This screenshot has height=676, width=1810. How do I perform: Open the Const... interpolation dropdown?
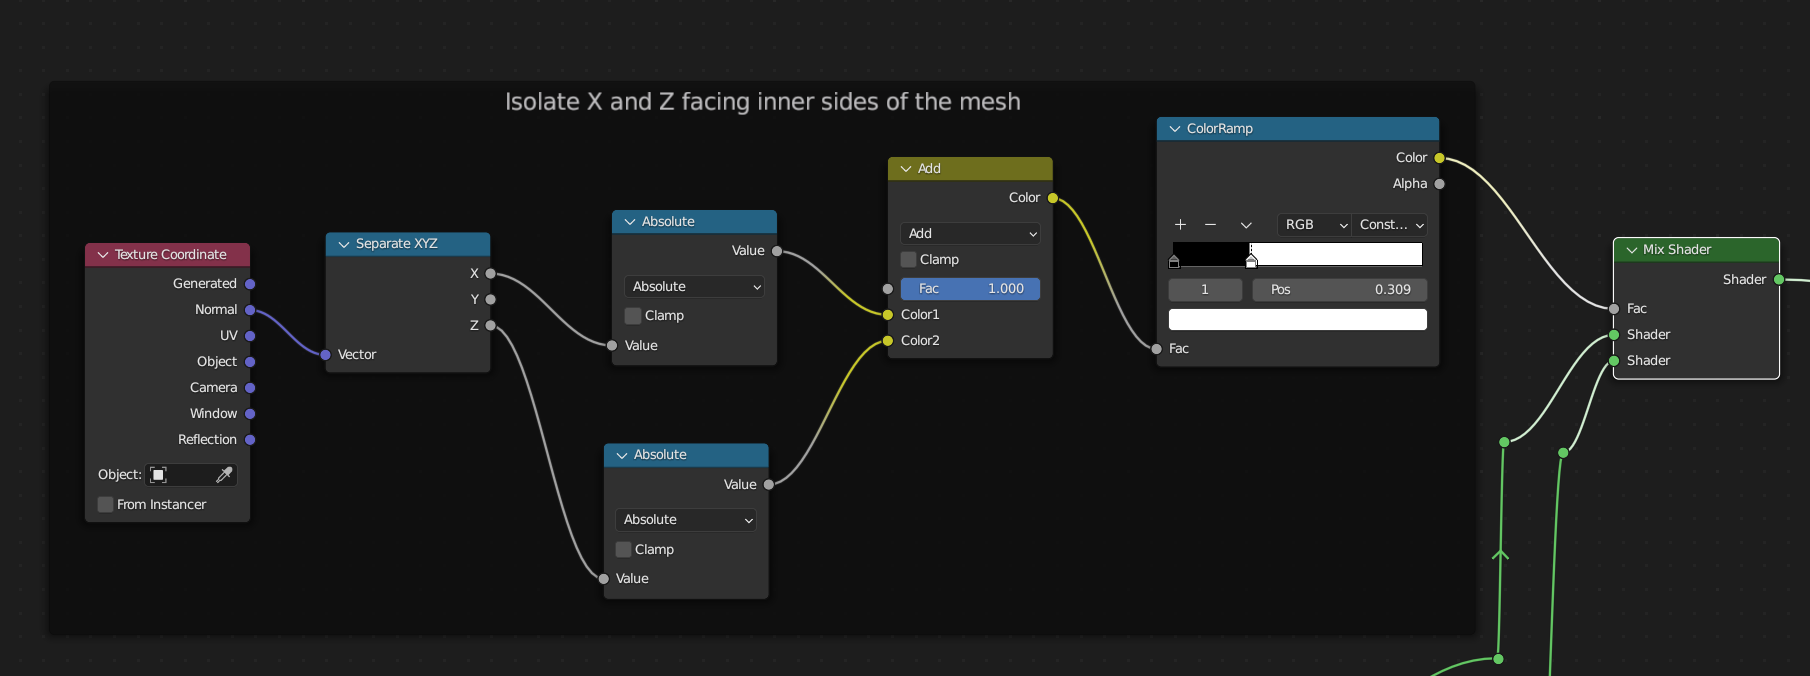[x=1389, y=225]
